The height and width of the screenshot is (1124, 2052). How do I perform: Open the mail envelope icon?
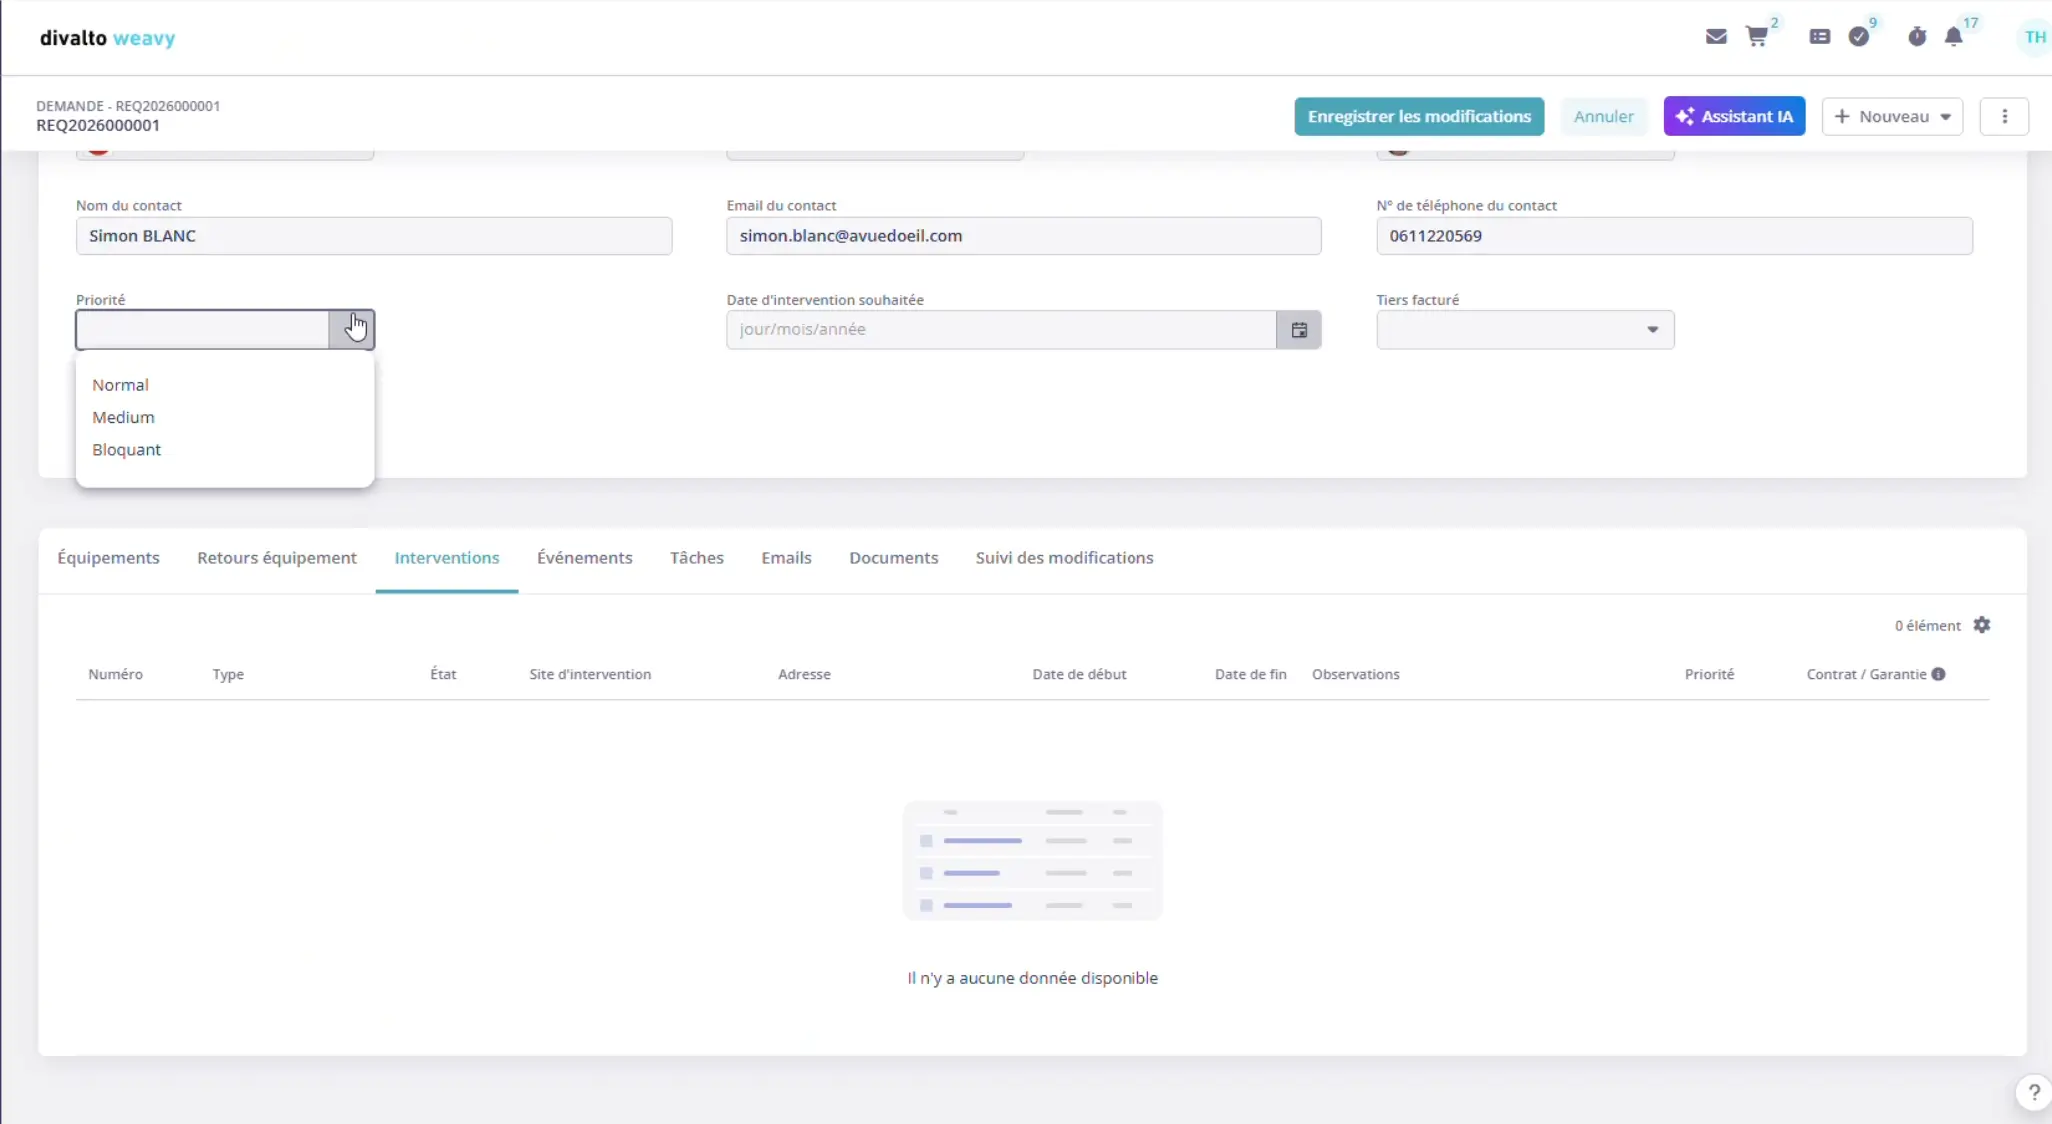1716,37
